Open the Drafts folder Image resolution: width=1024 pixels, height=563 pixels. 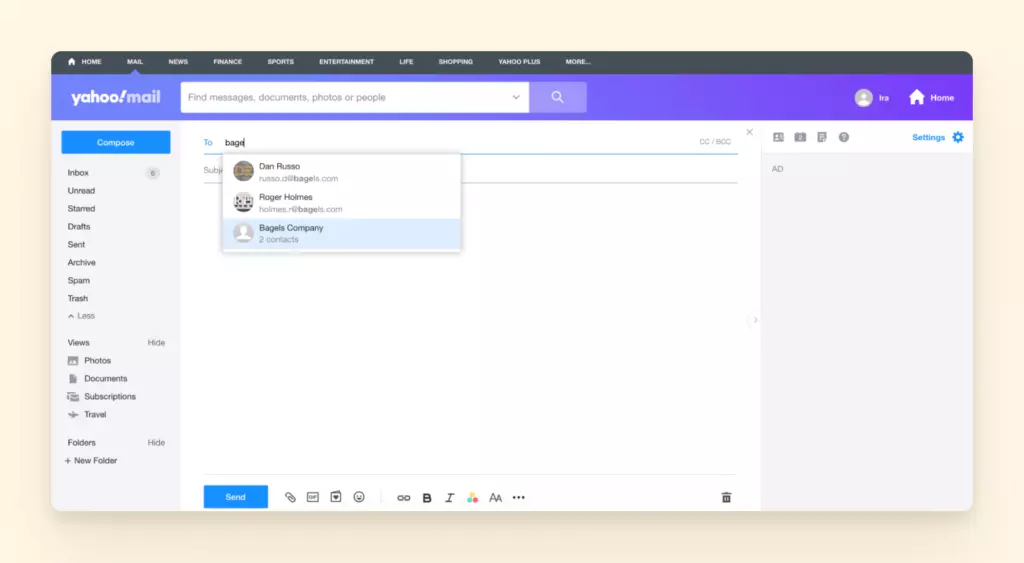79,227
